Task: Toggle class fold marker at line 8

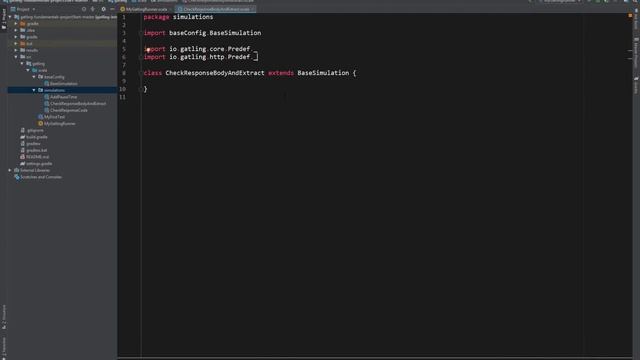Action: [141, 73]
